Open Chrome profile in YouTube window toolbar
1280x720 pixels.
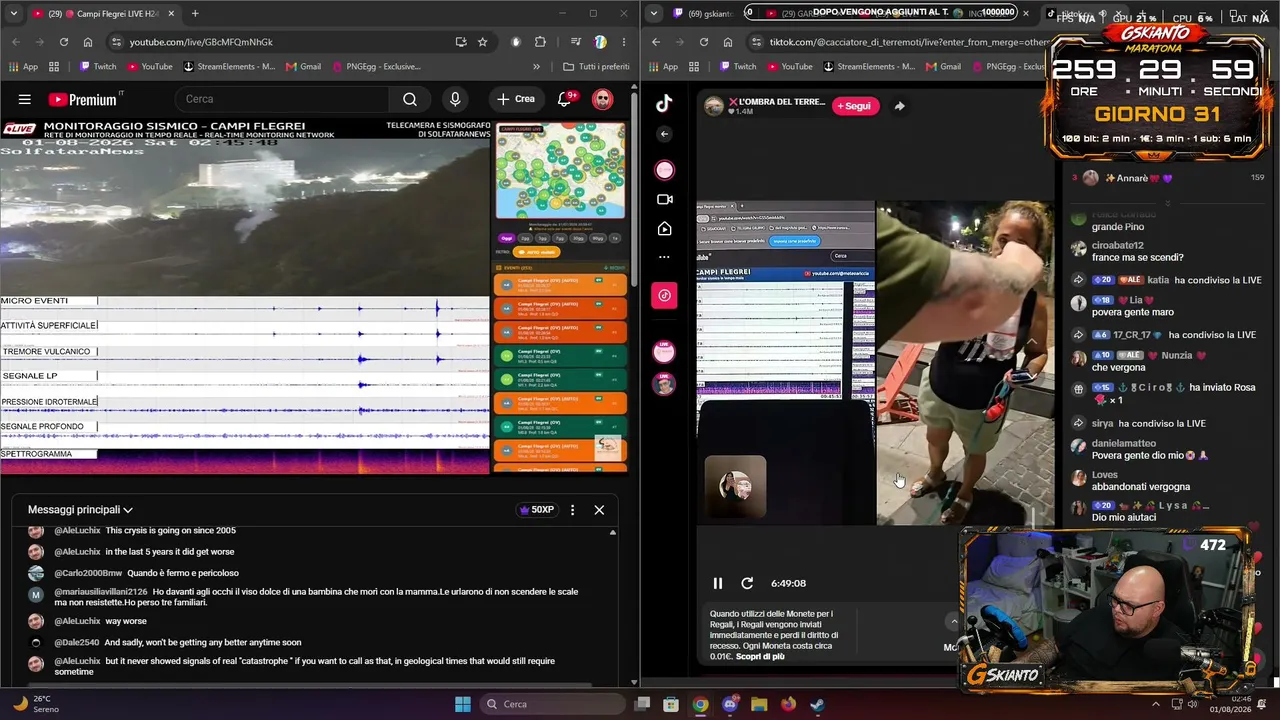point(600,42)
